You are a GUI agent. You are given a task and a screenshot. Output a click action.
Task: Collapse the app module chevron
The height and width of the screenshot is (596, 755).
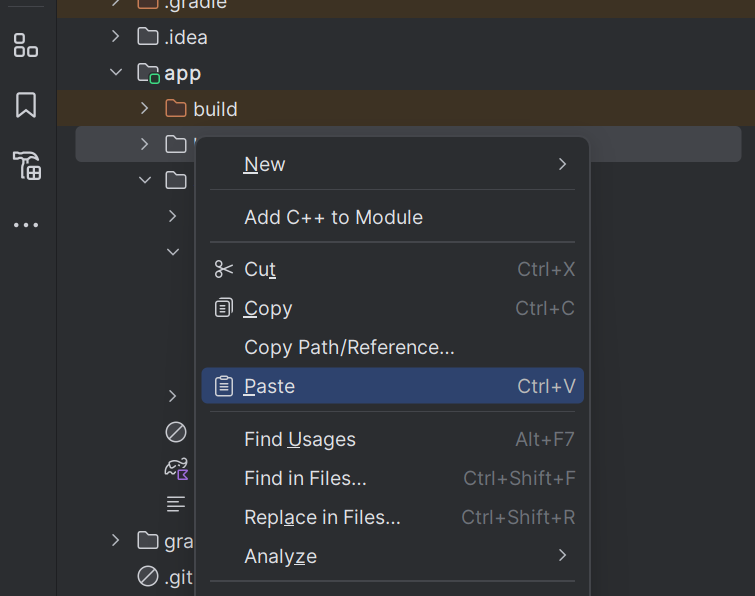click(x=116, y=73)
